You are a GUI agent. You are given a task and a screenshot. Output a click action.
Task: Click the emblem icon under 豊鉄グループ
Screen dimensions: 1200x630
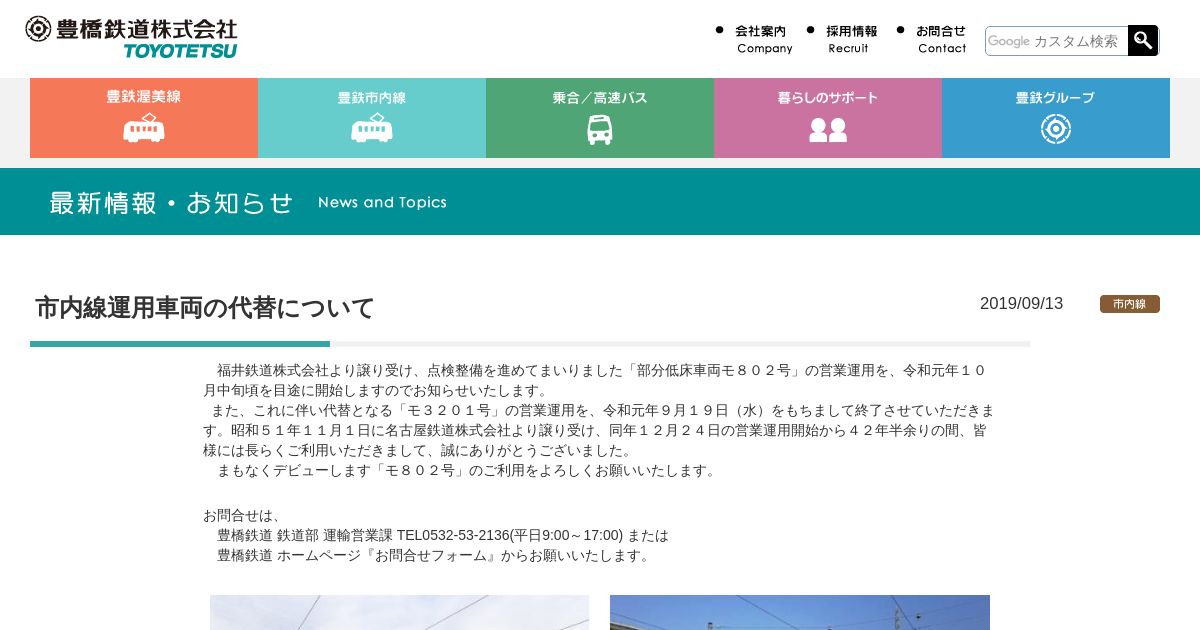tap(1056, 129)
